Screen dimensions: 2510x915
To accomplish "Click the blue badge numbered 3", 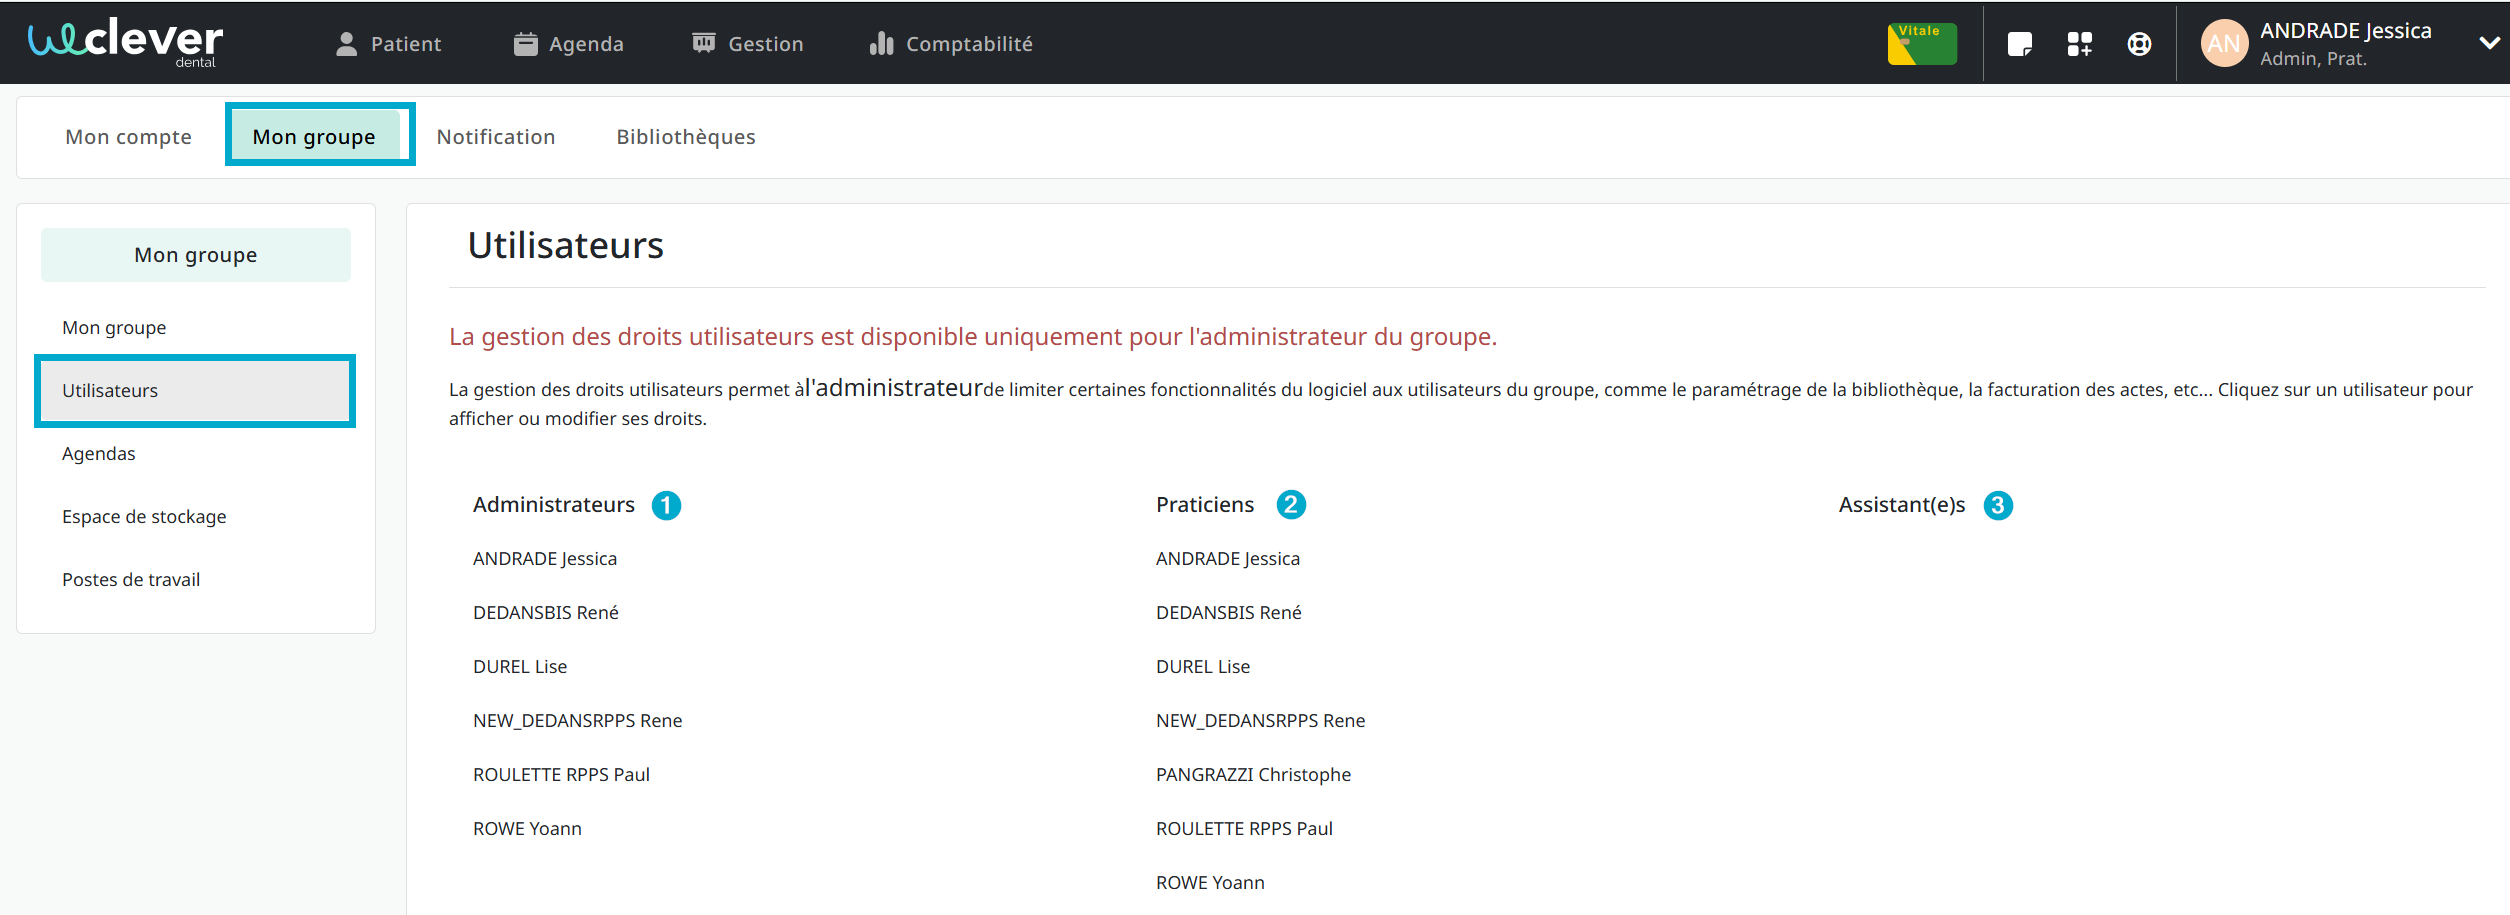I will click(x=1997, y=506).
